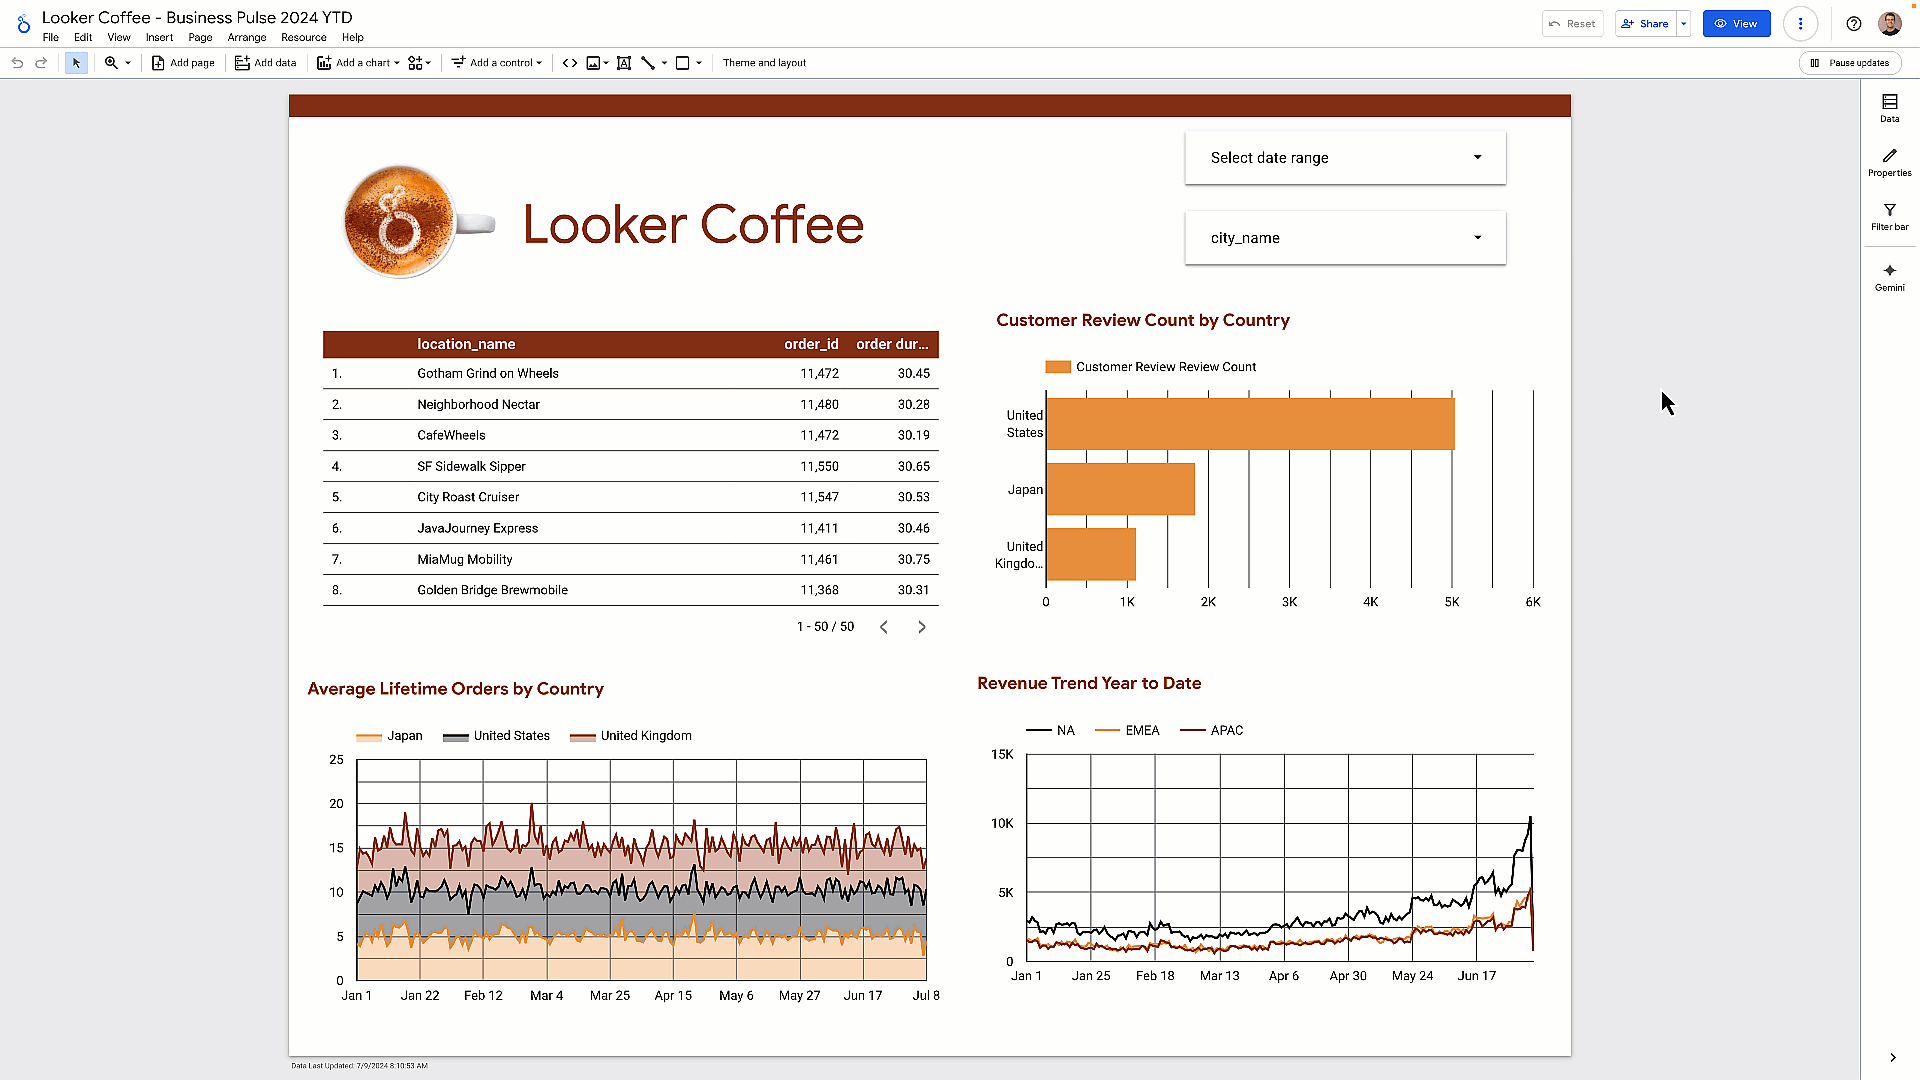Open the Properties panel
Image resolution: width=1920 pixels, height=1080 pixels.
coord(1889,162)
